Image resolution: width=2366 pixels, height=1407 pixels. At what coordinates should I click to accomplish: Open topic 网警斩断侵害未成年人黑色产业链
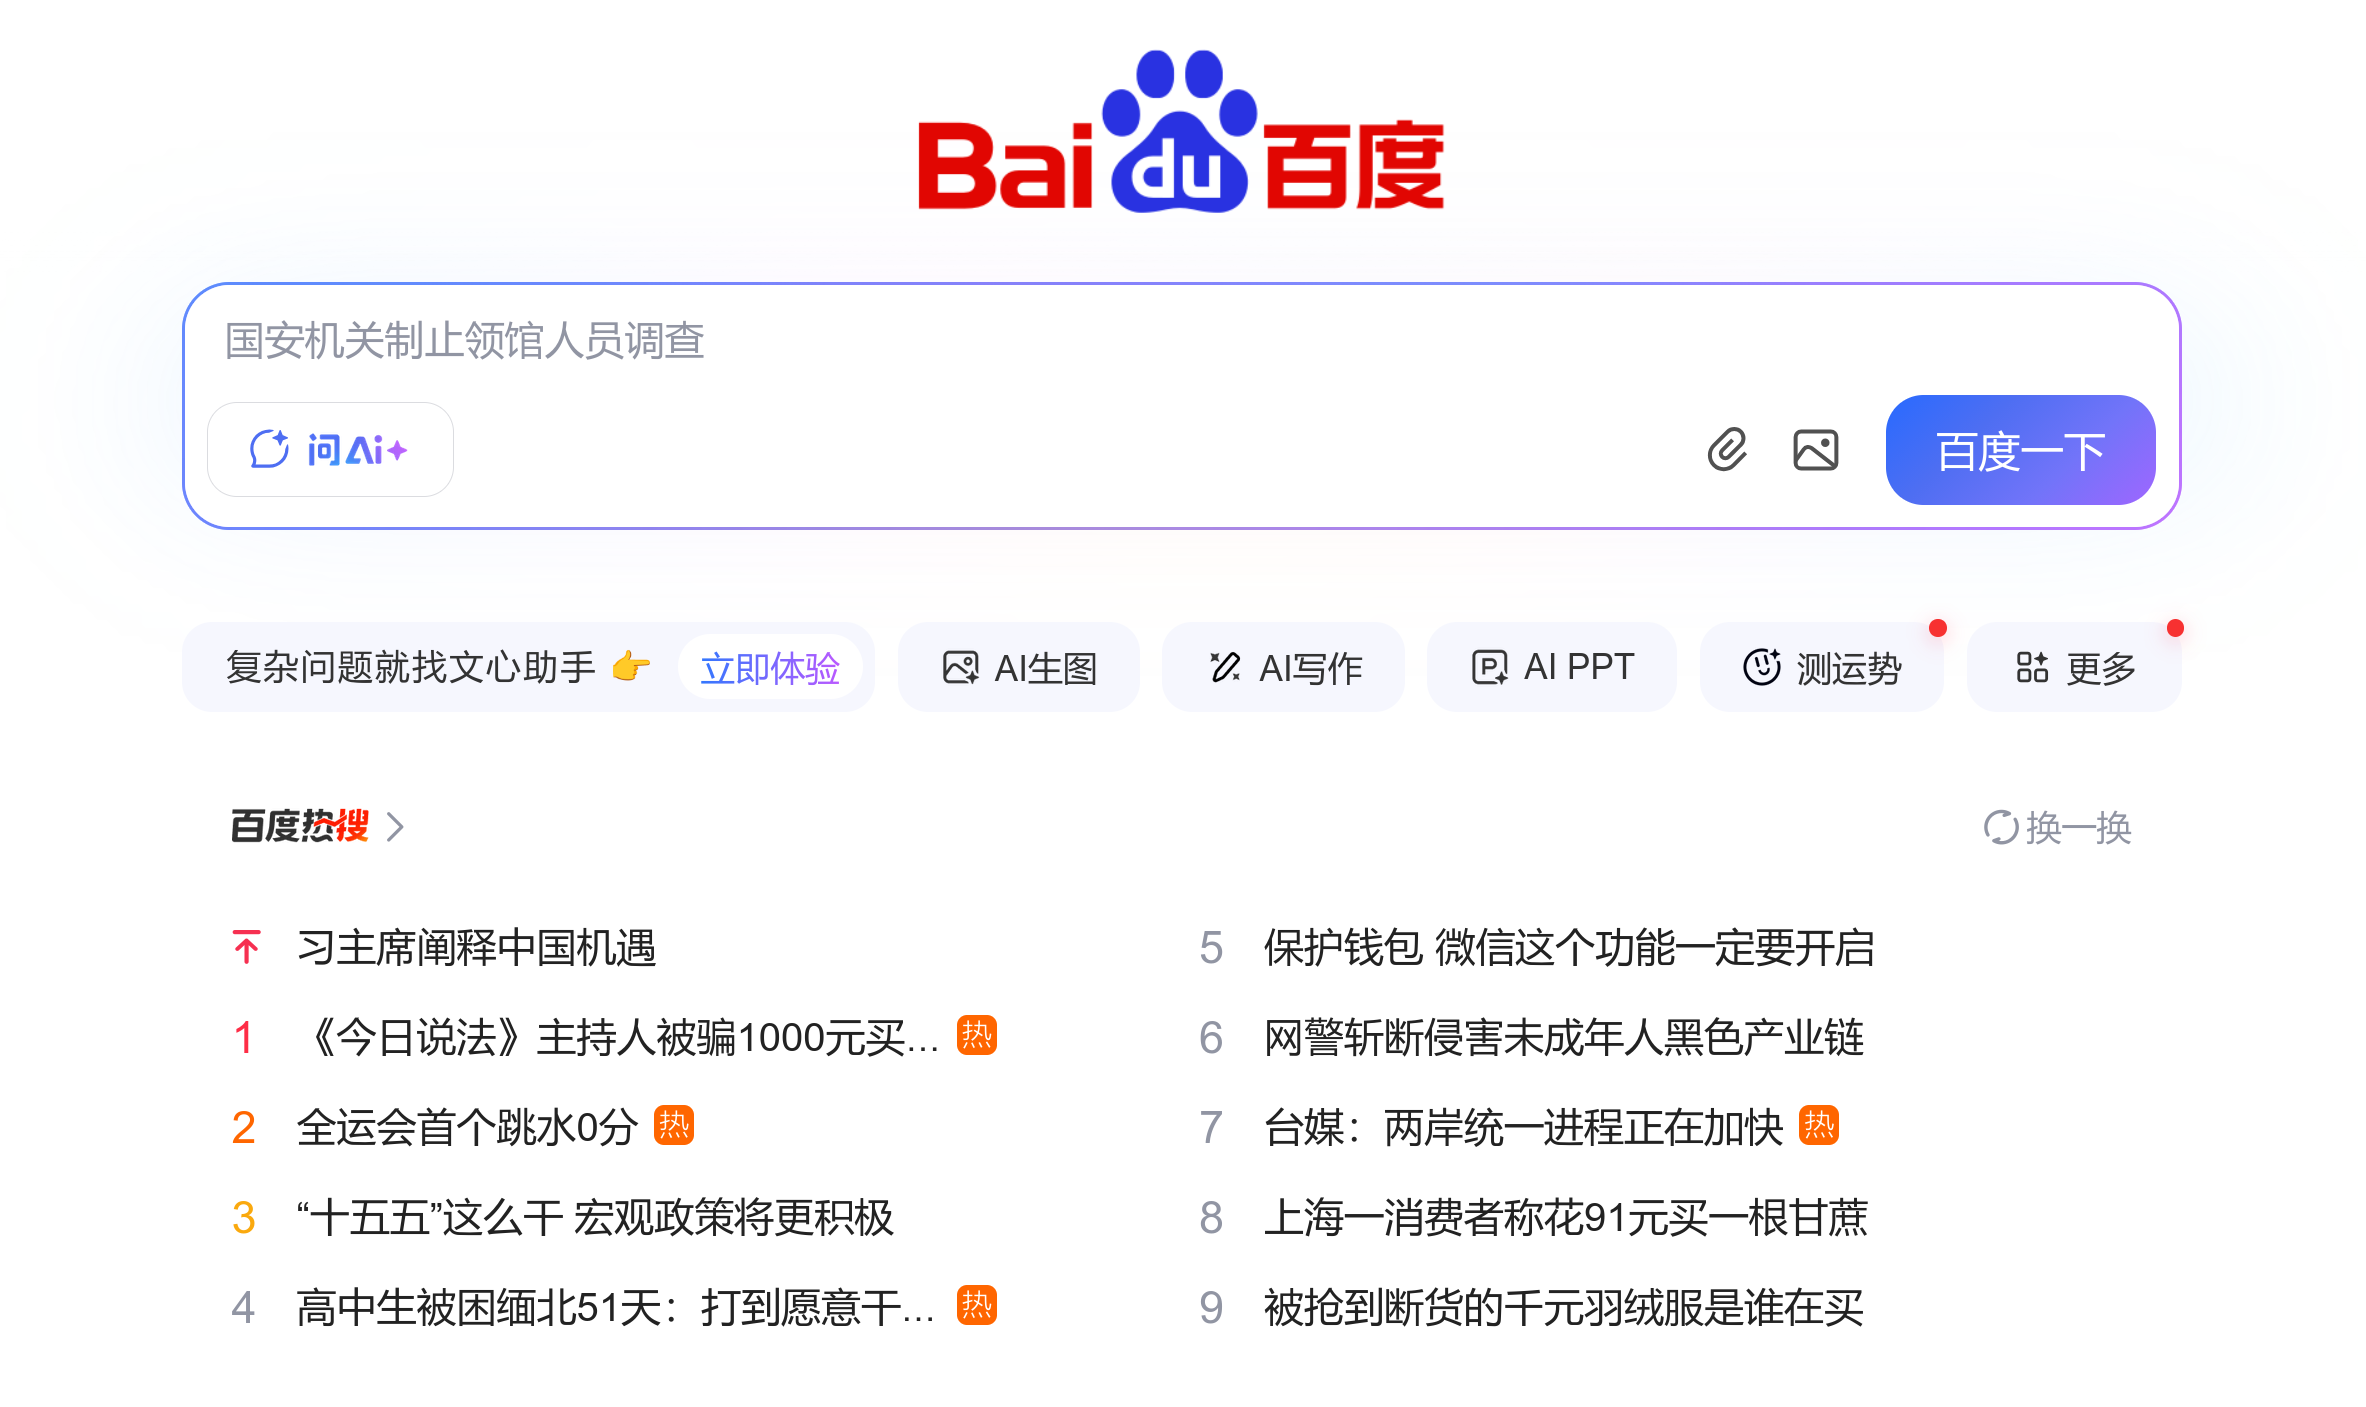click(x=1564, y=1037)
